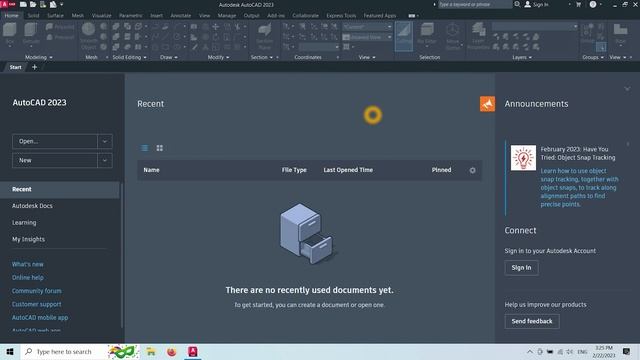Image resolution: width=640 pixels, height=360 pixels.
Task: Click the Object Snap Tracking lightbulb thumbnail
Action: [523, 158]
